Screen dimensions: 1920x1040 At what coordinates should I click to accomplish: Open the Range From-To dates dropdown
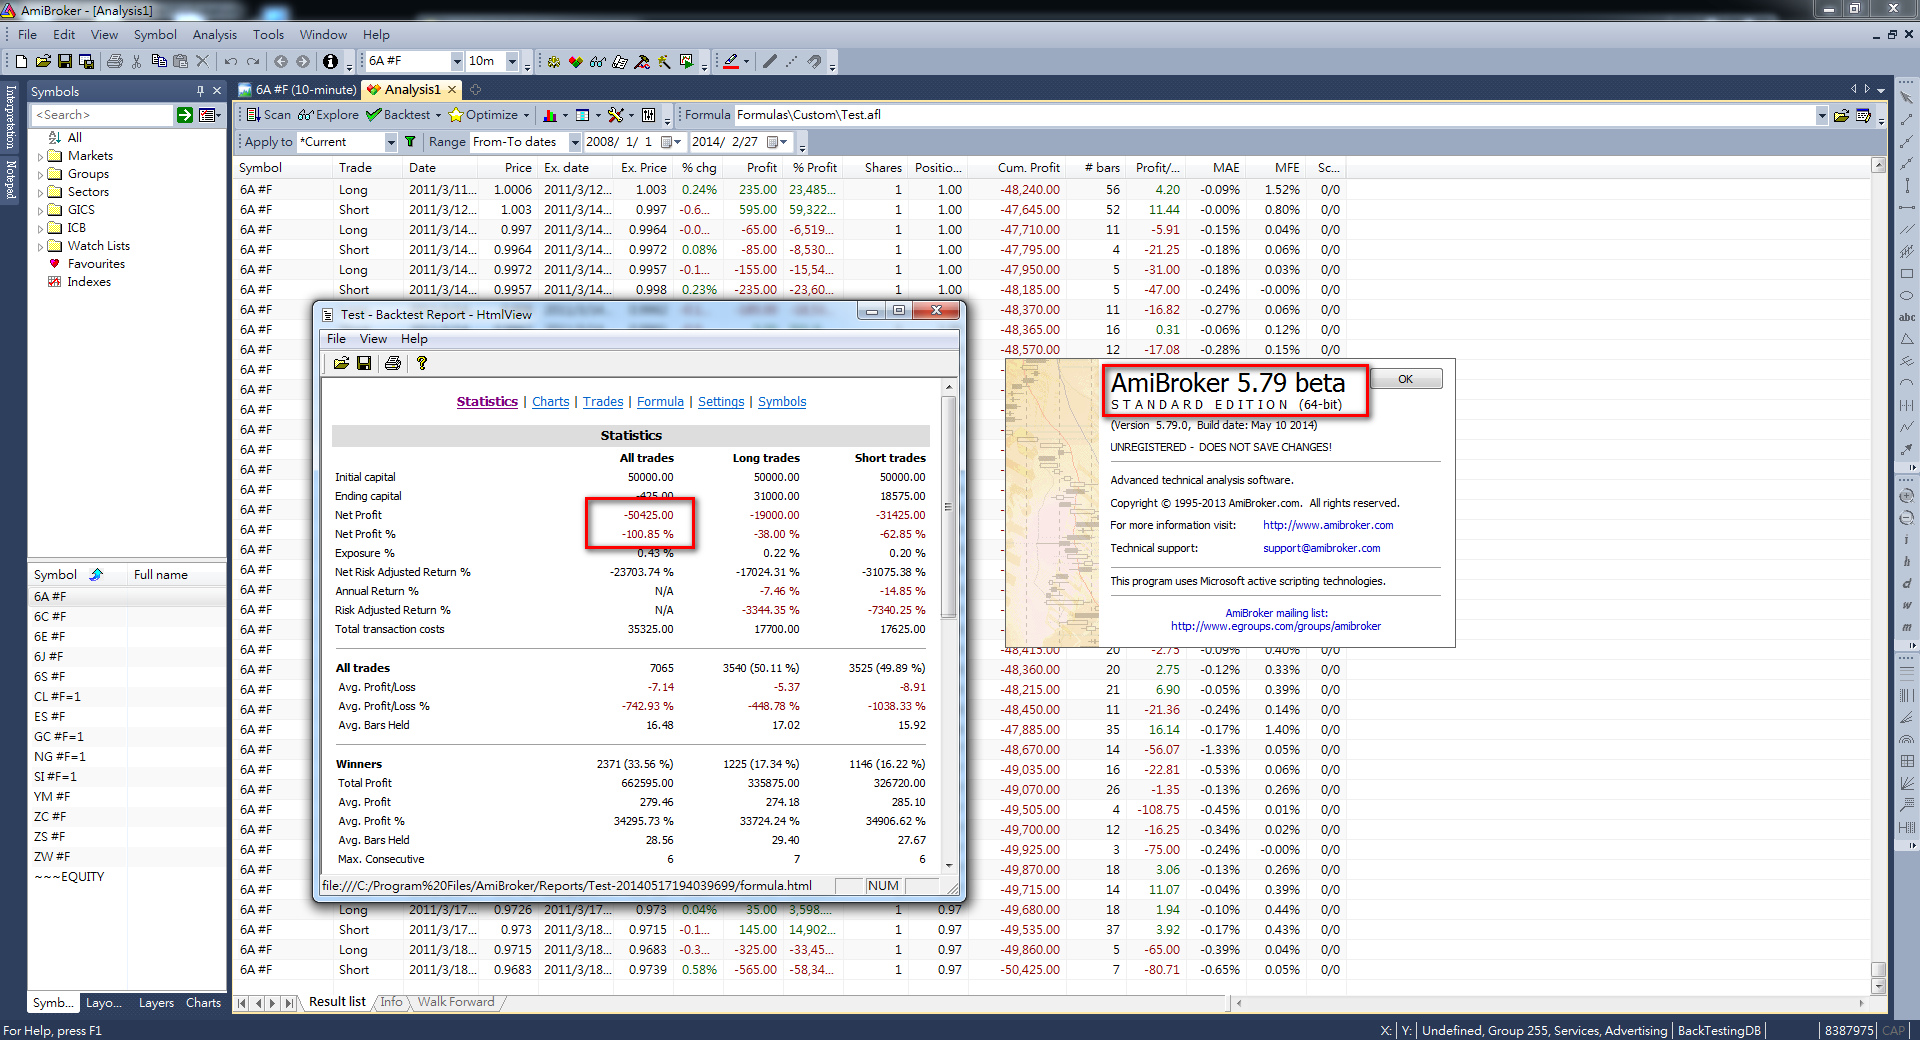pos(575,142)
